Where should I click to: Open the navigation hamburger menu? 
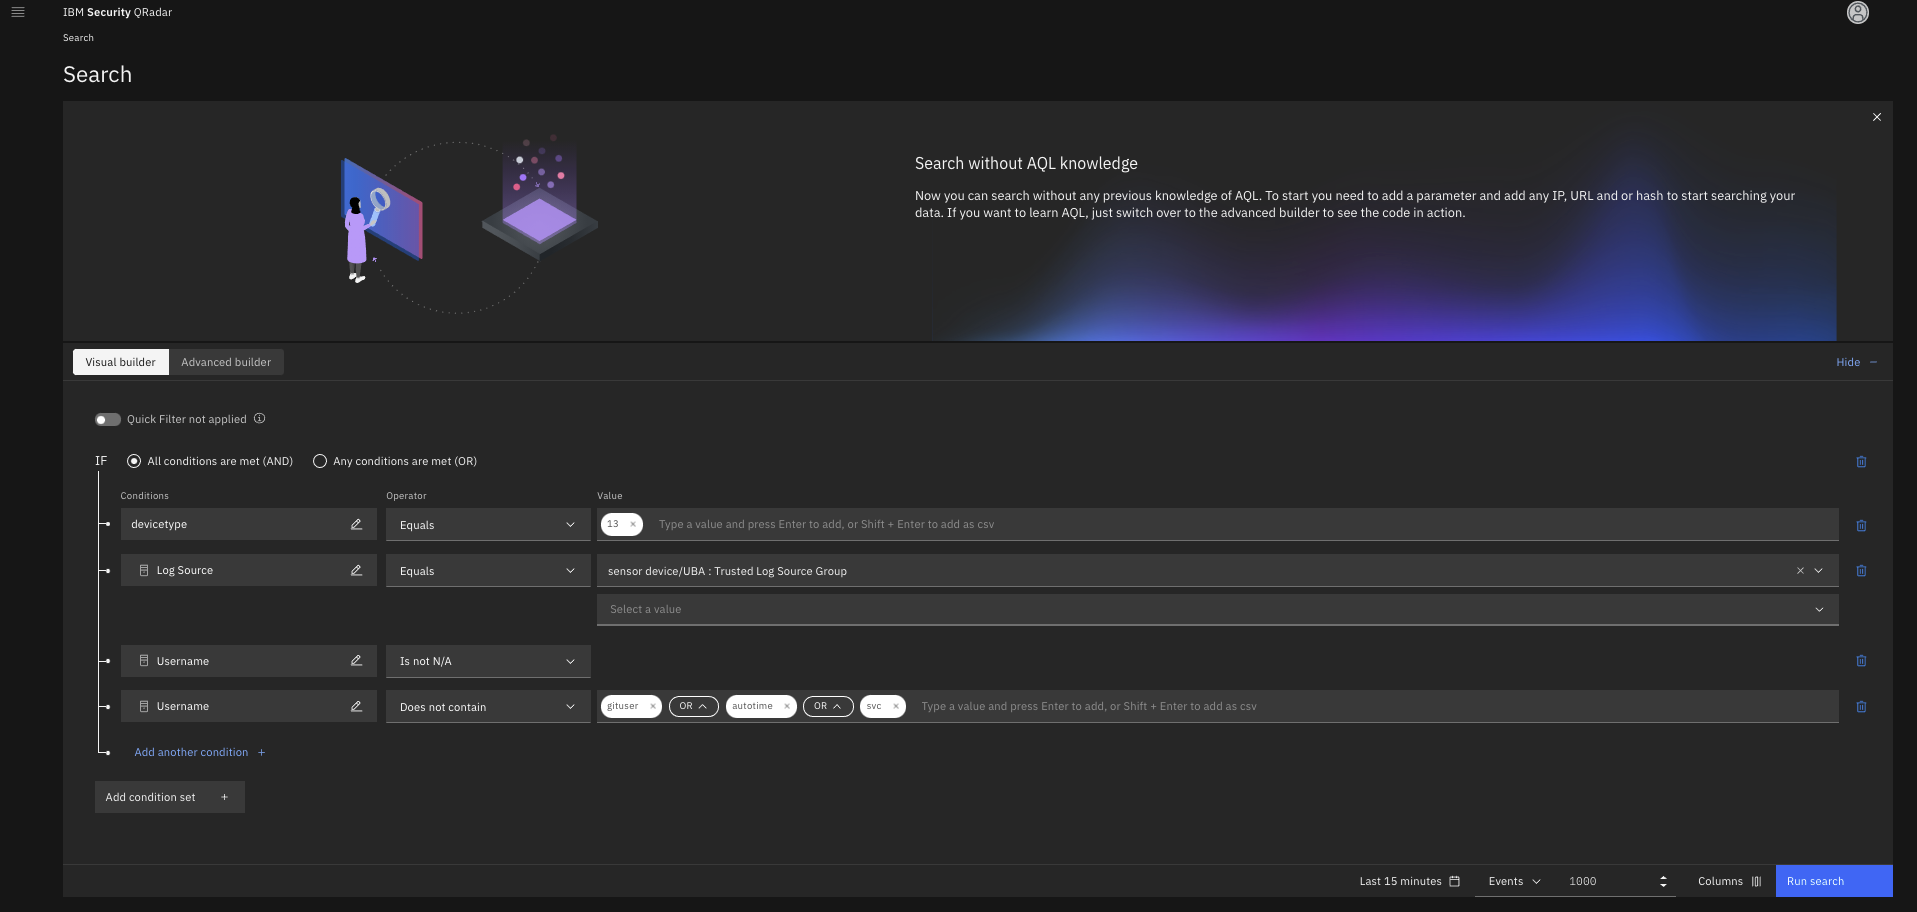(x=18, y=12)
